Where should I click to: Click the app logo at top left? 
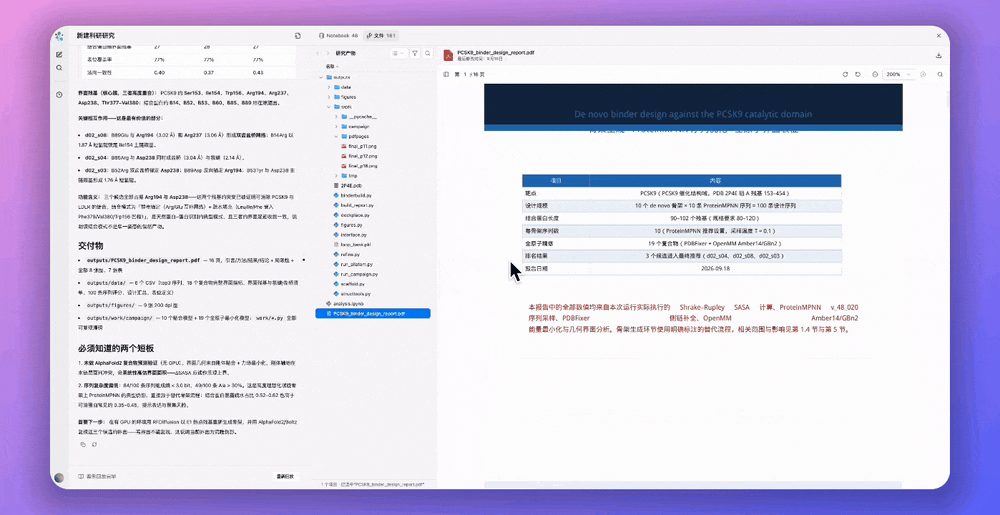coord(59,36)
